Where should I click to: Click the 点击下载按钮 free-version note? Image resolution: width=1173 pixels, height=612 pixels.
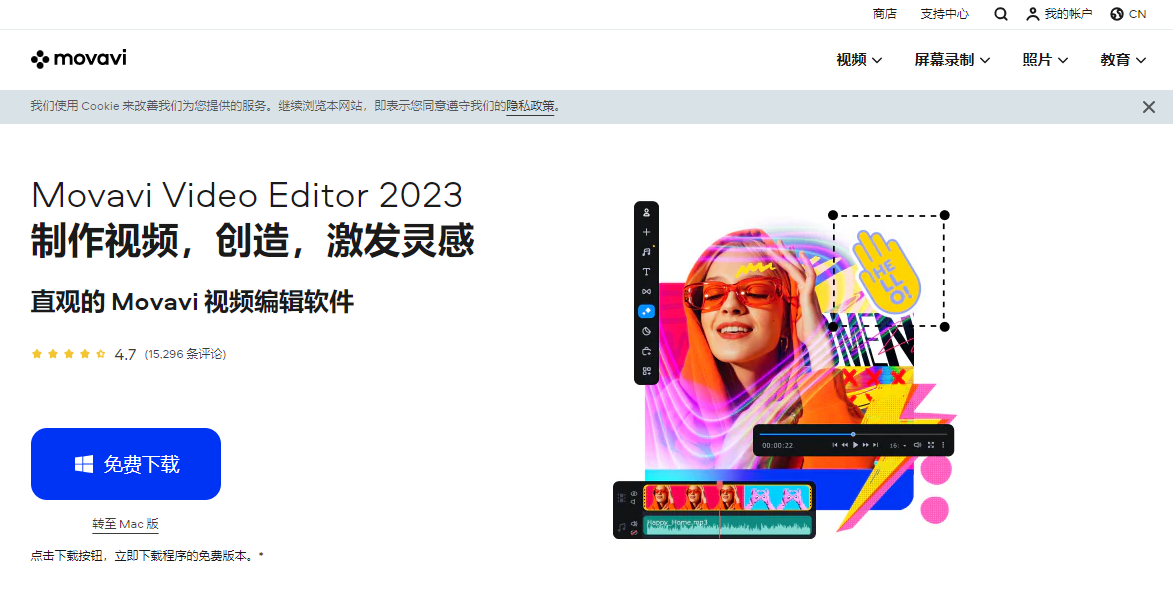pyautogui.click(x=147, y=556)
